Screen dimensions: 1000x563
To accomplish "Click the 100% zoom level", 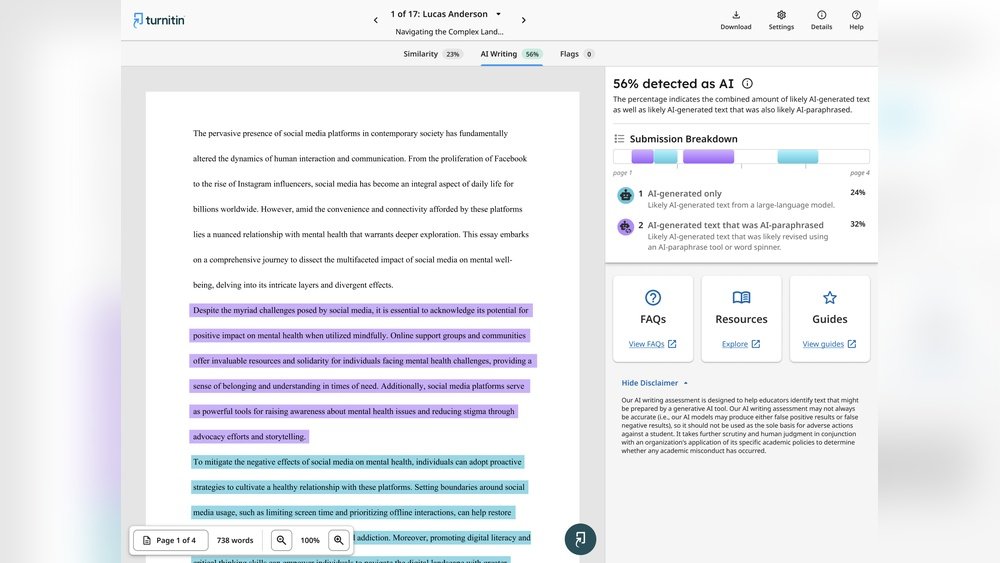I will [x=310, y=541].
